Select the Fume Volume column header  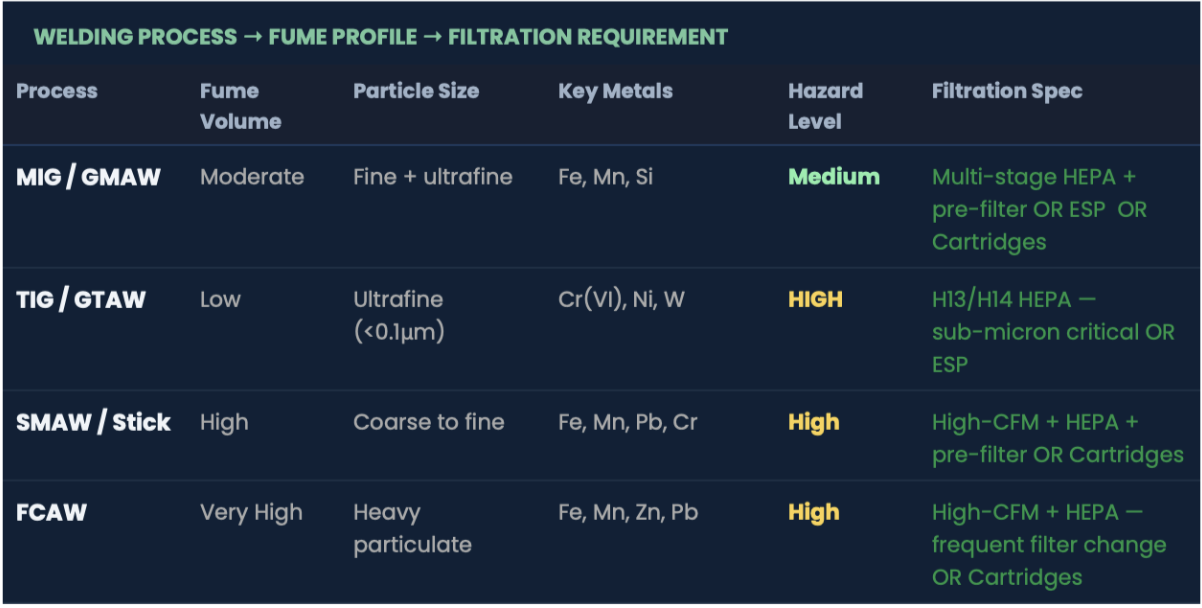[x=240, y=106]
